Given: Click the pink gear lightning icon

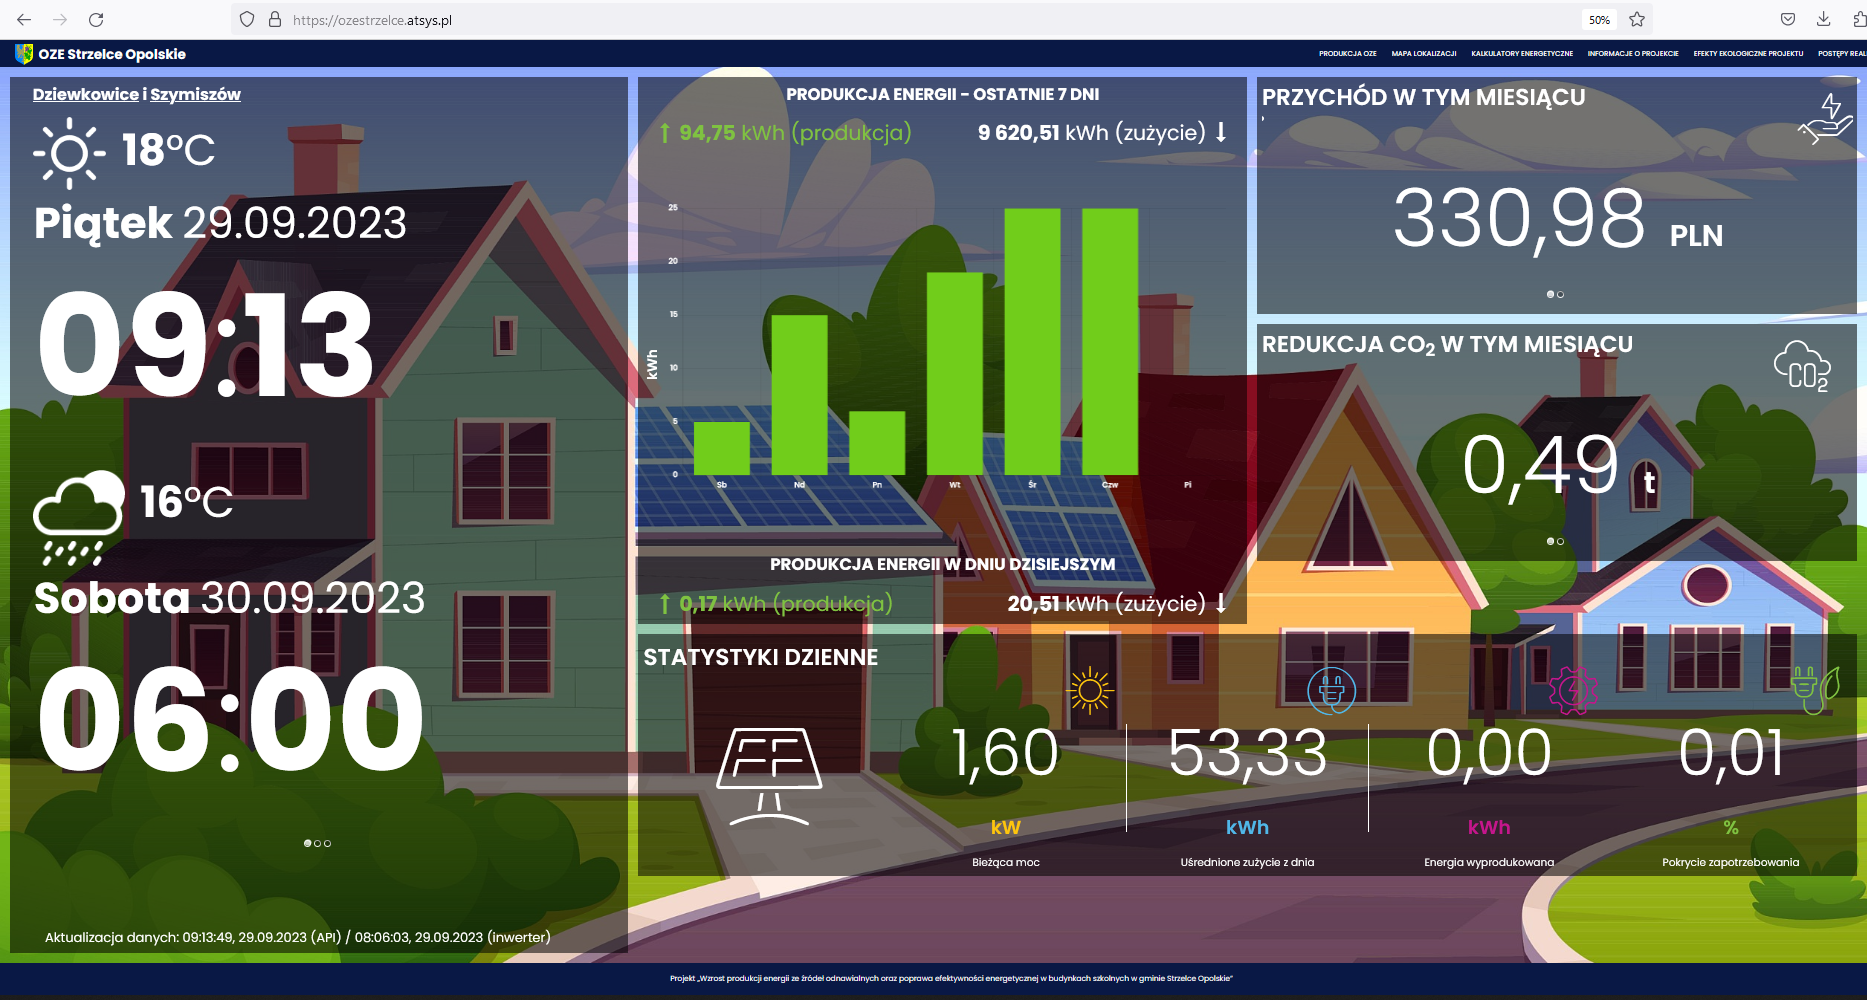Looking at the screenshot, I should [x=1572, y=690].
